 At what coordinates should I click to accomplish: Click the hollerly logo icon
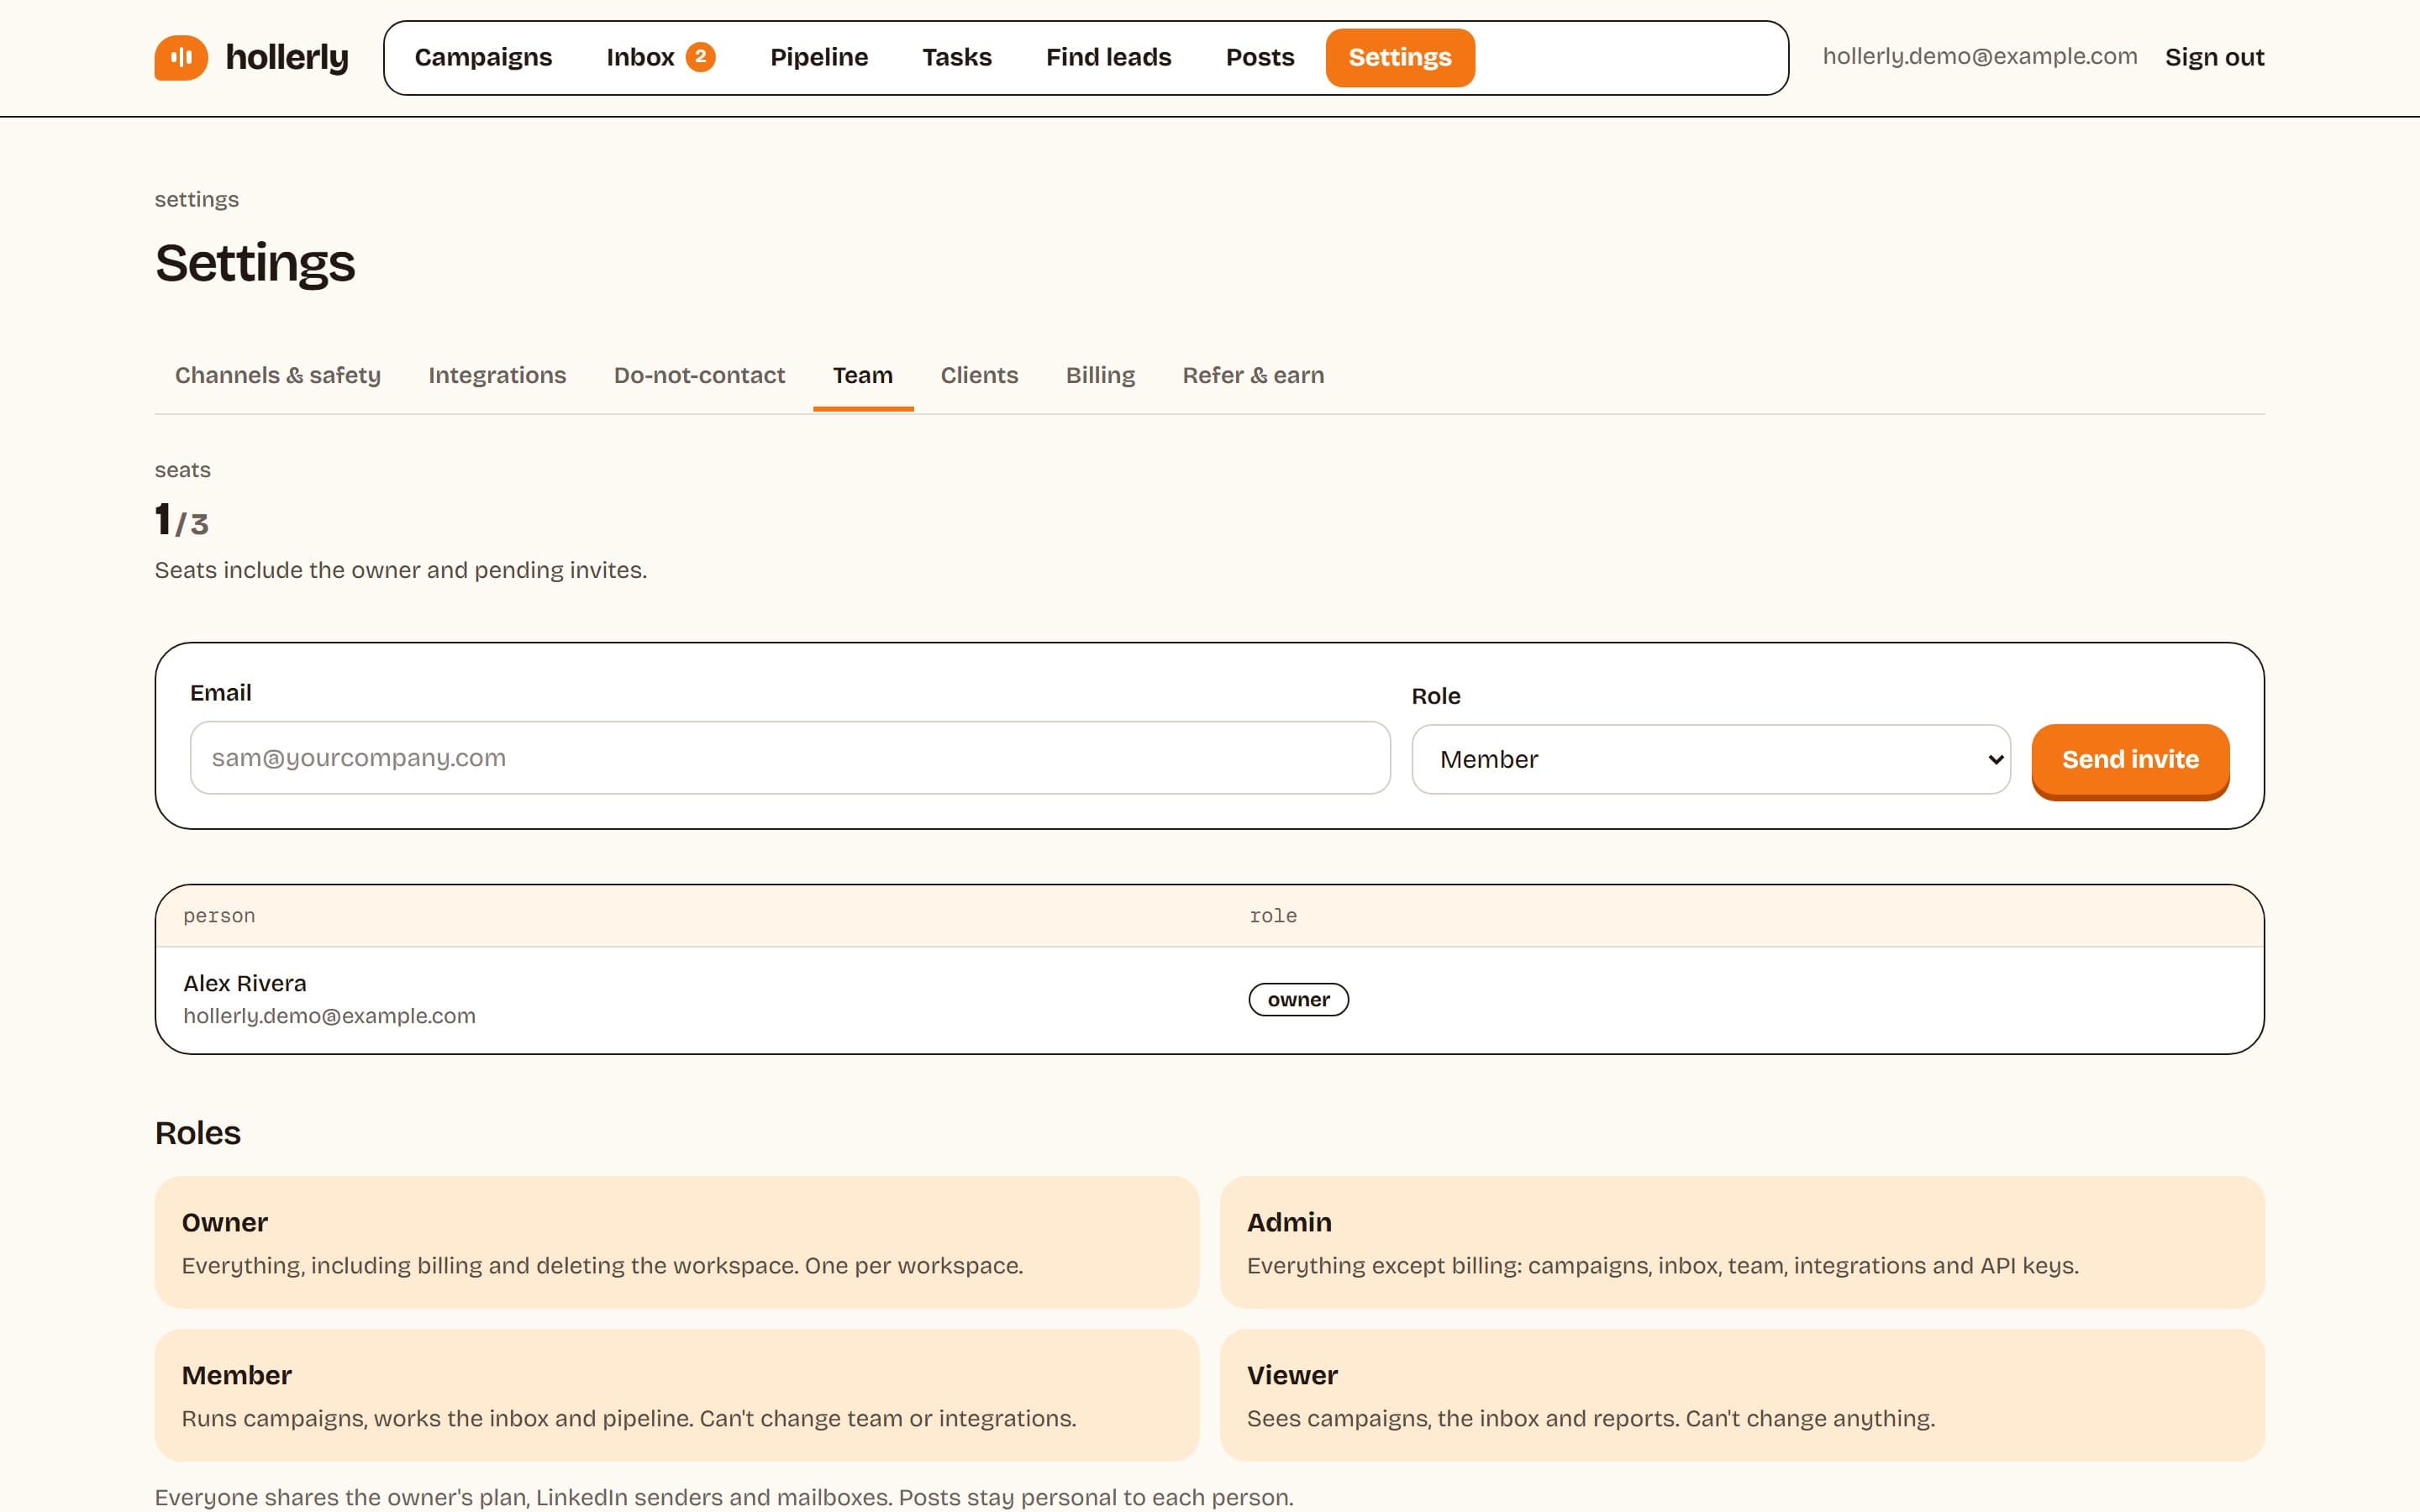point(181,57)
